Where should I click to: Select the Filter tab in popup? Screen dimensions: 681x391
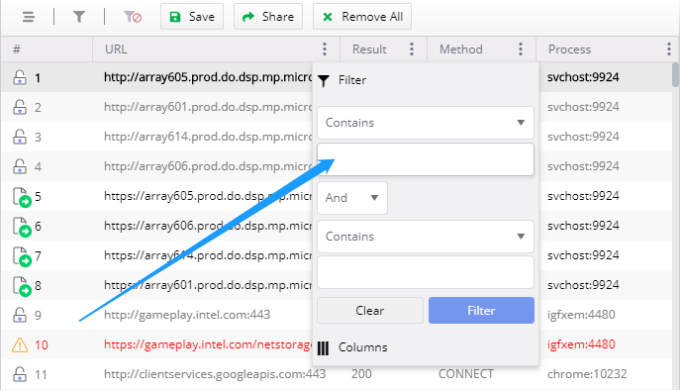[342, 80]
